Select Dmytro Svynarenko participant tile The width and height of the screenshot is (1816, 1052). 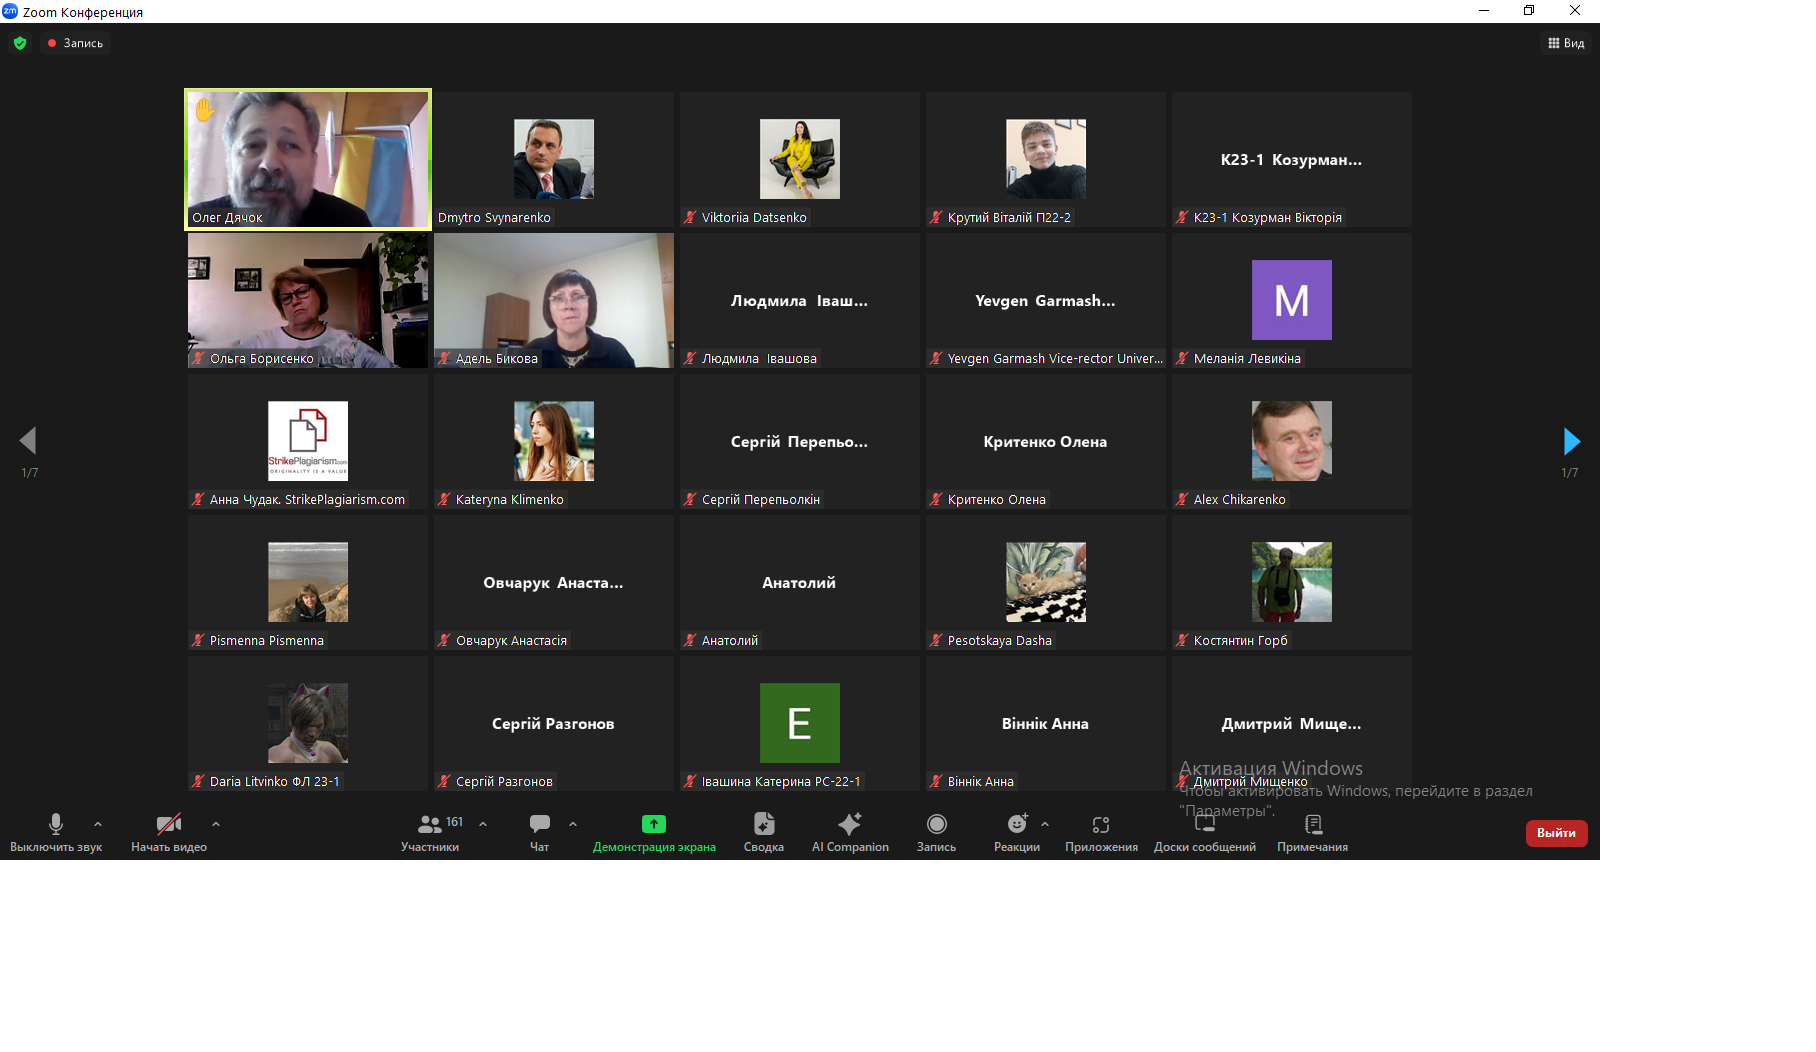pyautogui.click(x=554, y=160)
